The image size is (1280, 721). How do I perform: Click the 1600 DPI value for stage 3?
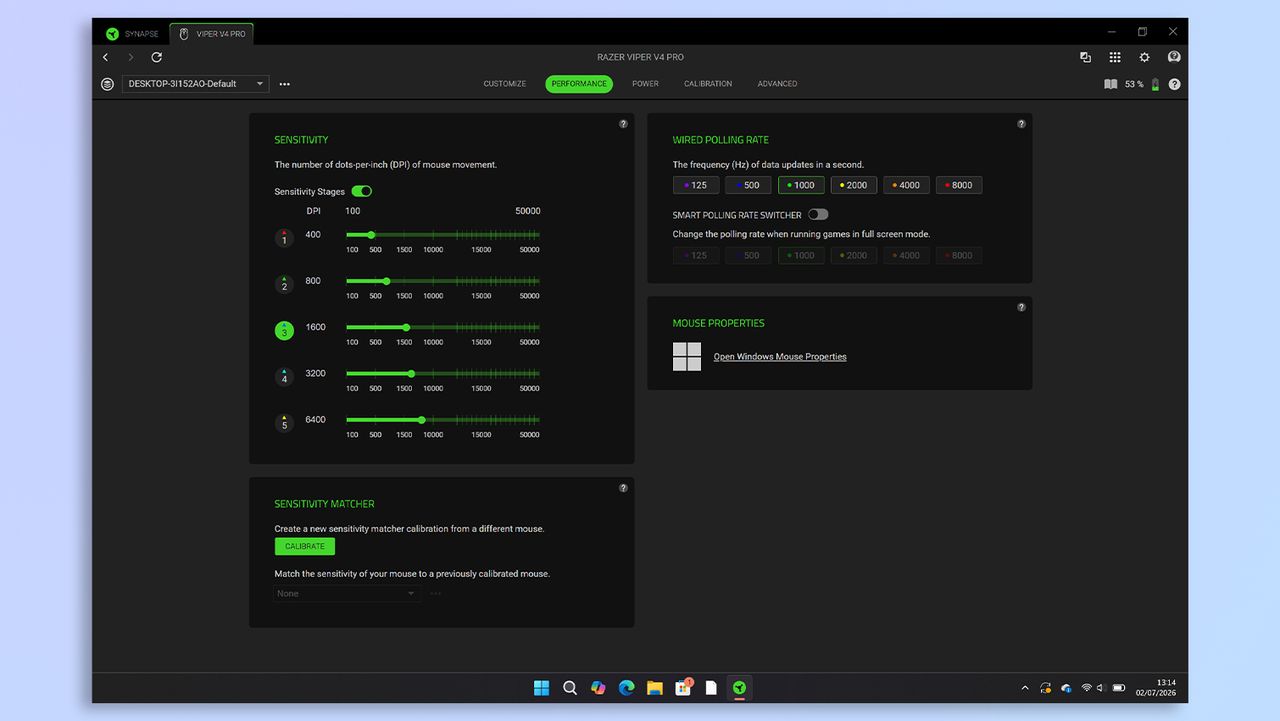(x=315, y=327)
